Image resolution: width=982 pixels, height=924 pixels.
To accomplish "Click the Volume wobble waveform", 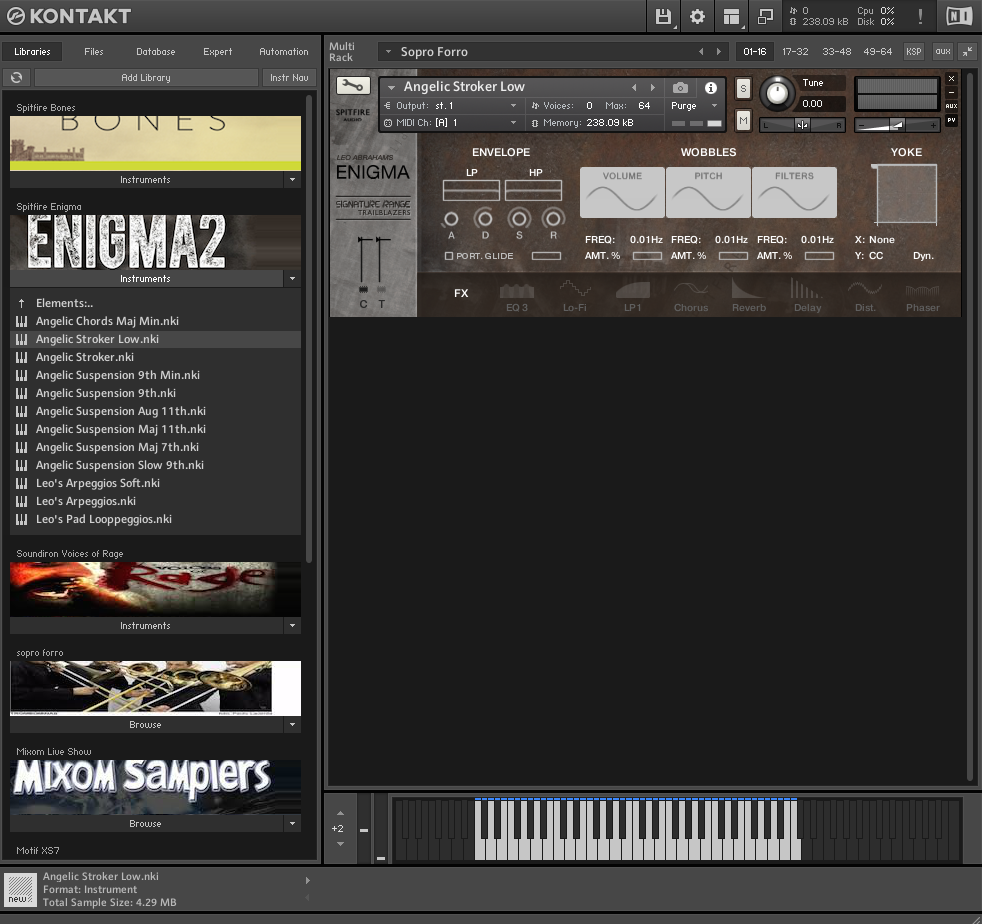I will [622, 192].
